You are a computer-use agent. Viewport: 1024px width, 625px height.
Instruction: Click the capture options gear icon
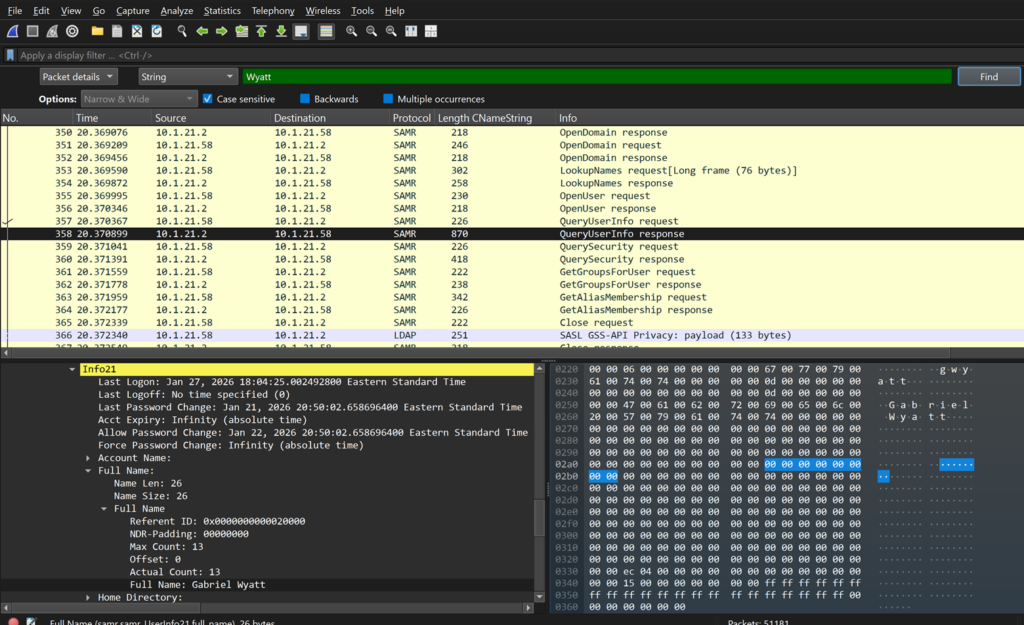click(x=72, y=31)
